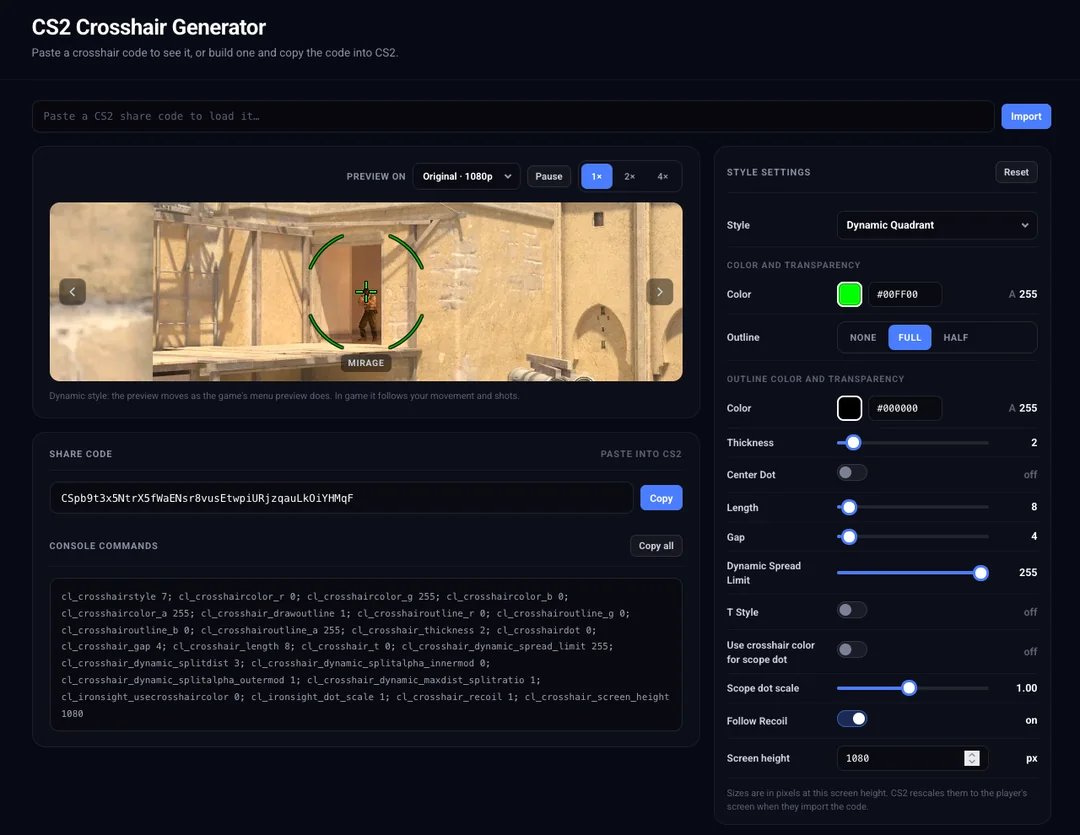1080x835 pixels.
Task: Click the Length slider handle
Action: (x=849, y=507)
